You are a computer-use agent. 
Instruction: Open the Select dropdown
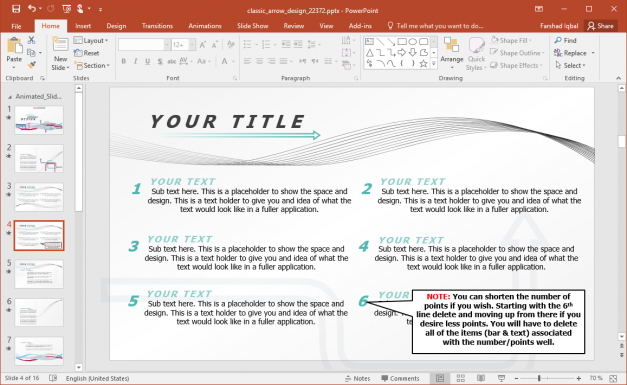[x=571, y=65]
